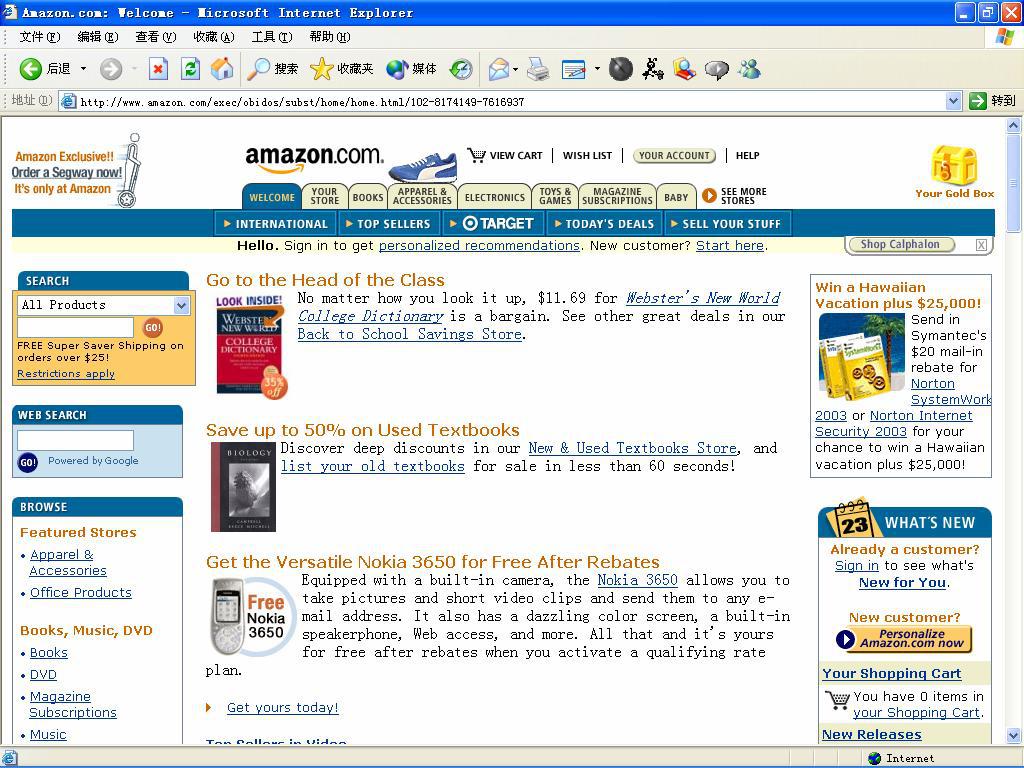Screen dimensions: 1024x768
Task: Open the Toys & Games tab
Action: 555,196
